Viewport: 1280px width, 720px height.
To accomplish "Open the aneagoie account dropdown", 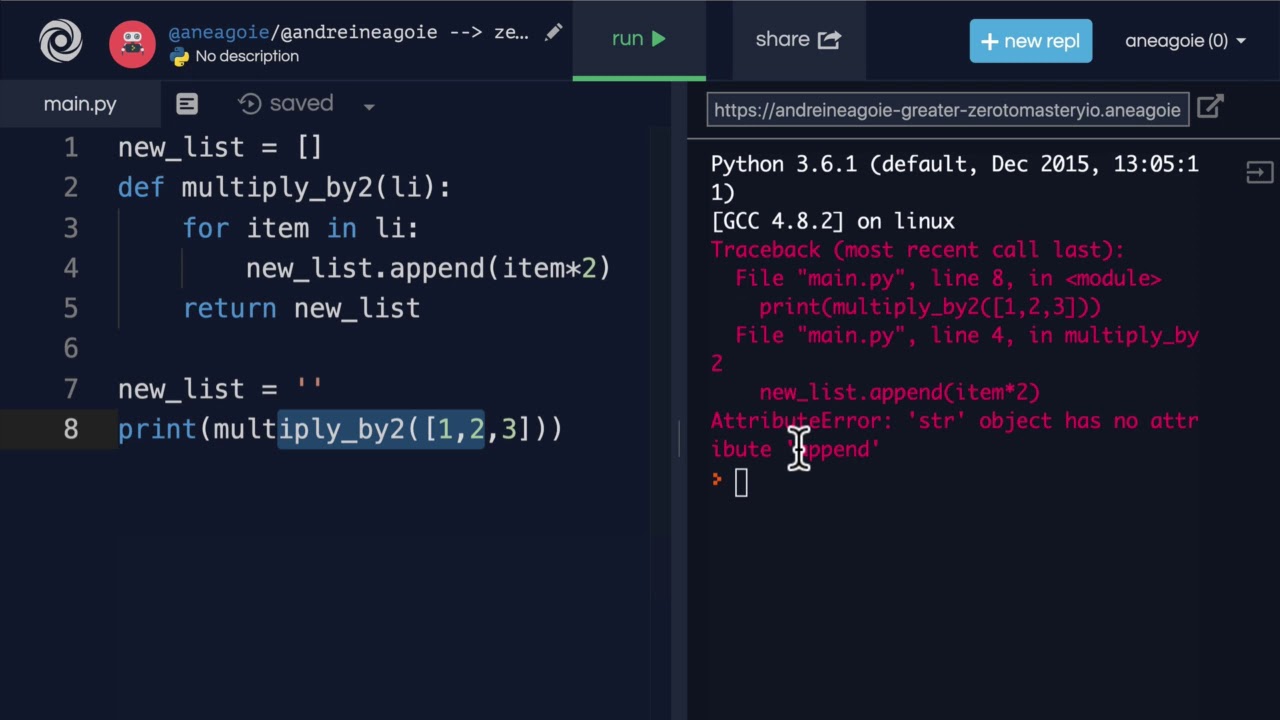I will tap(1185, 41).
